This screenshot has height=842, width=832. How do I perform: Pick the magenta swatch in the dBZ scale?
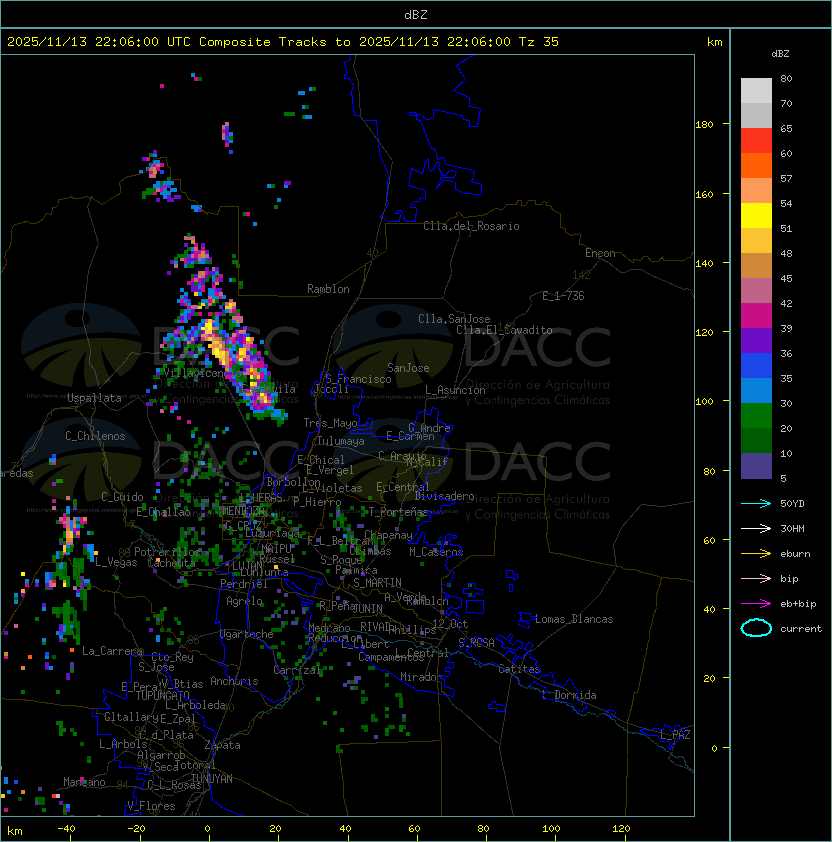click(x=756, y=316)
